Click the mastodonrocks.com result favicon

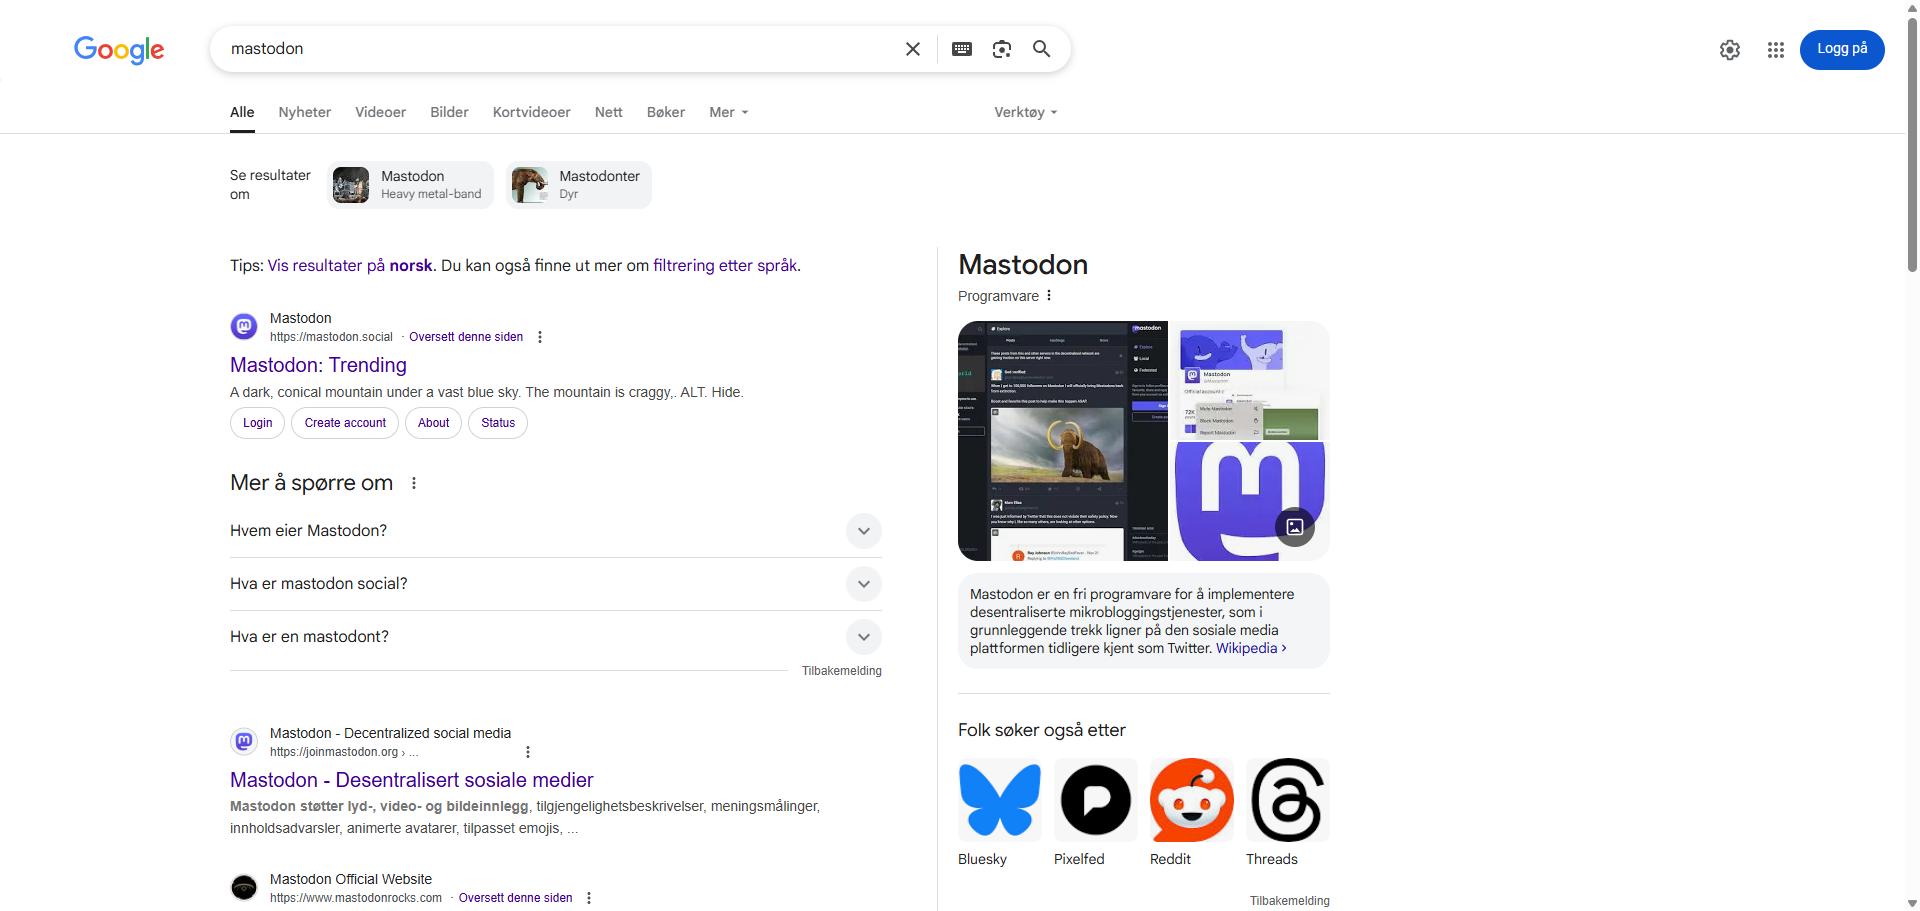pos(244,887)
